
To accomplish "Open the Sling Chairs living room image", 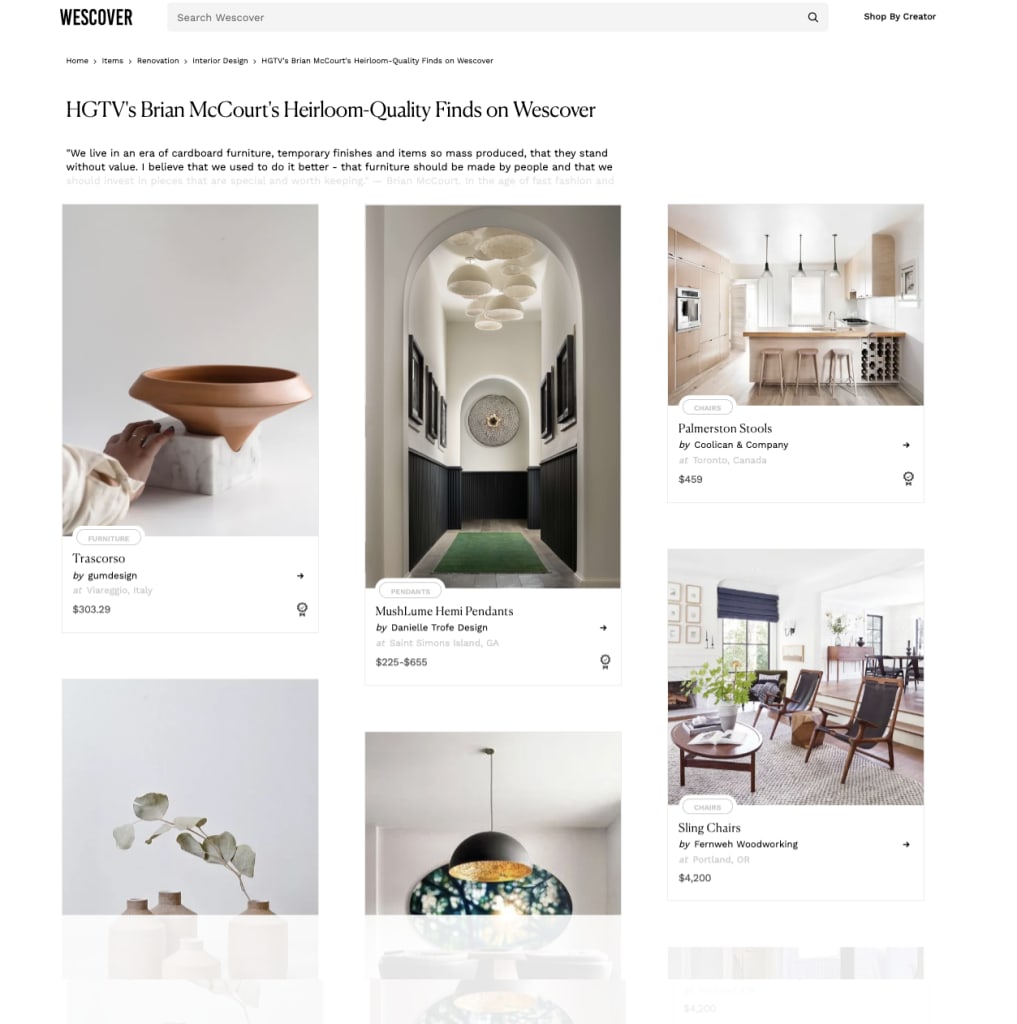I will (796, 677).
